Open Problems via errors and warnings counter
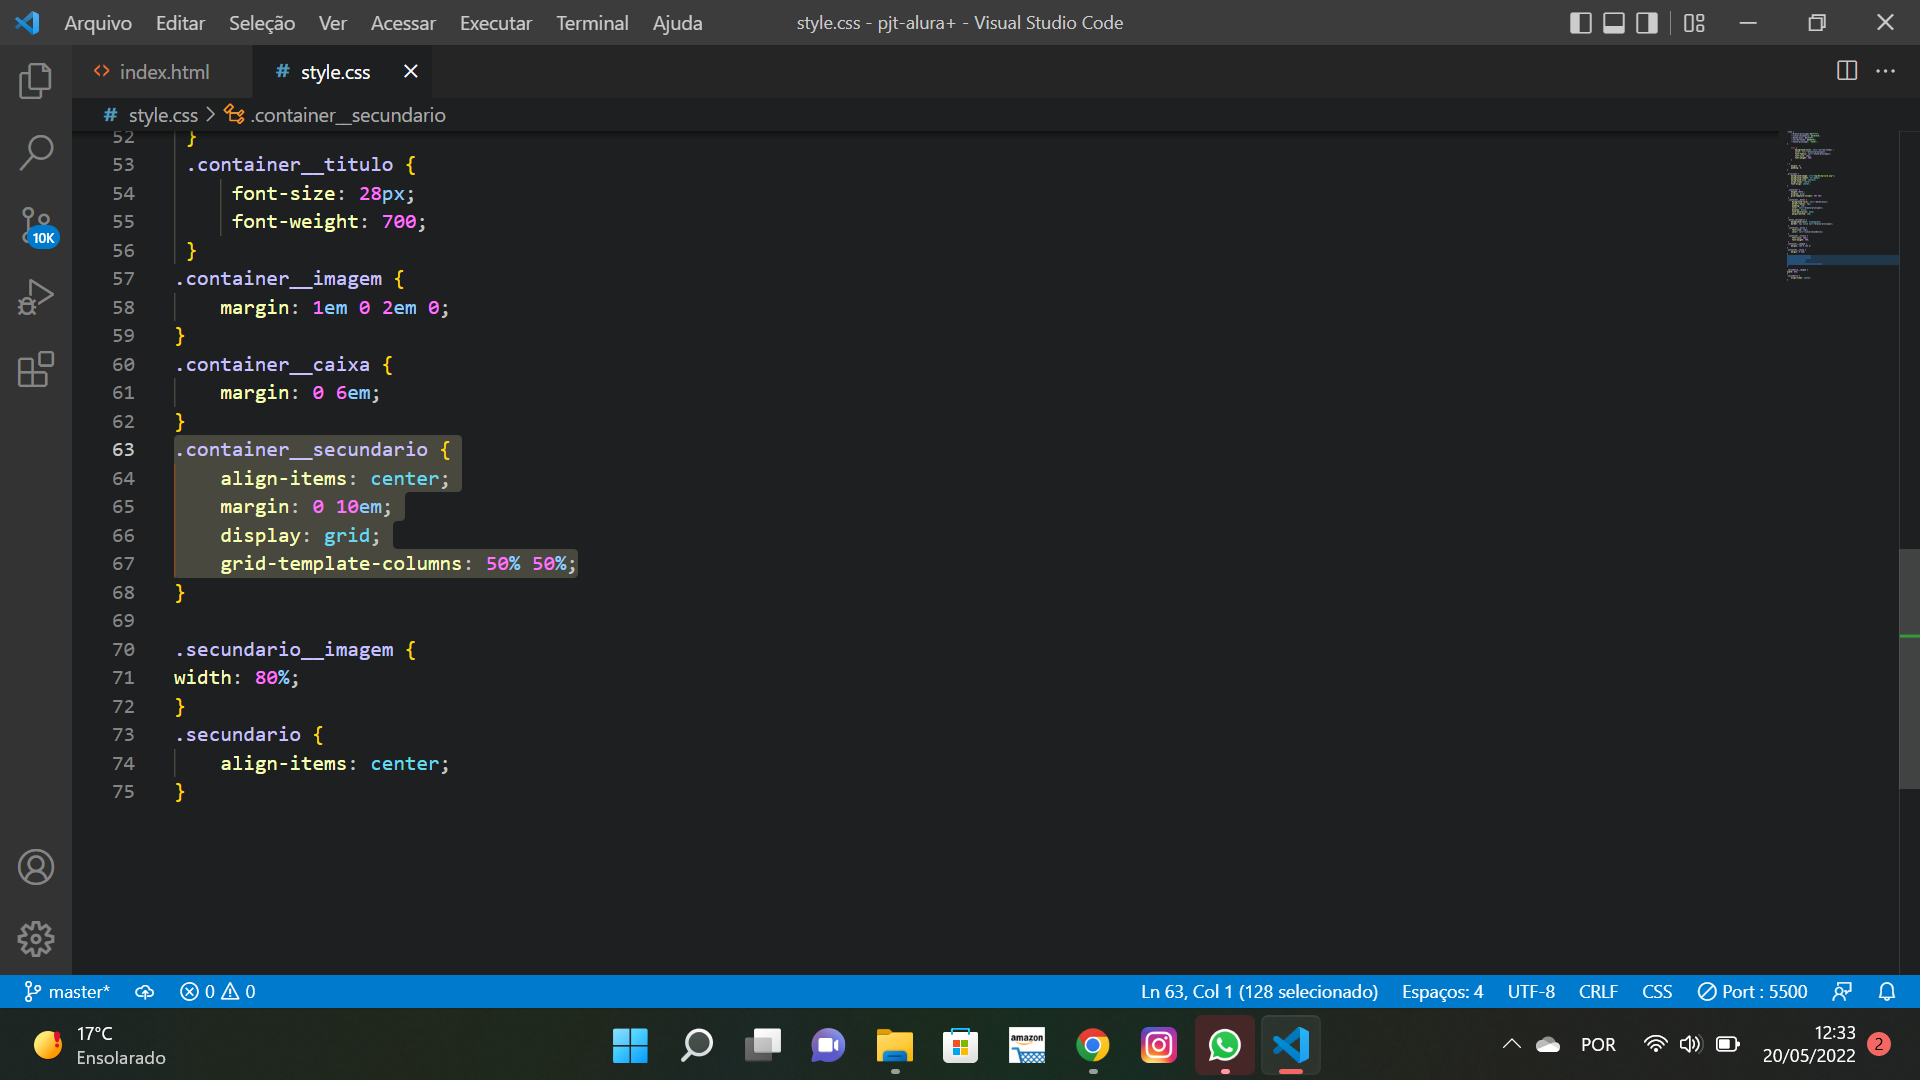1920x1080 pixels. click(218, 991)
